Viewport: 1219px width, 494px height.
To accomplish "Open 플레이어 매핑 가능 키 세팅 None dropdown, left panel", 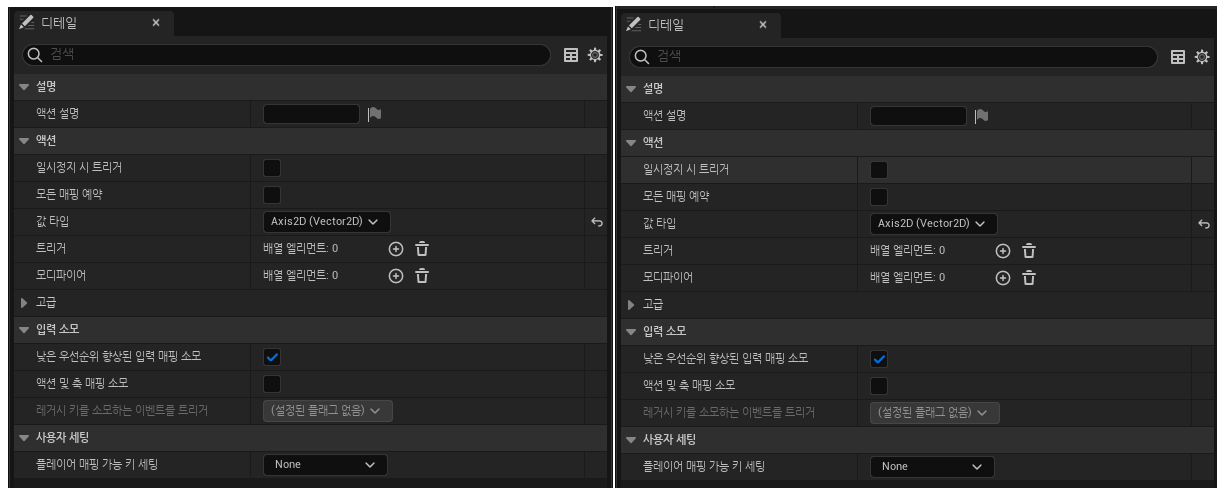I will point(325,464).
